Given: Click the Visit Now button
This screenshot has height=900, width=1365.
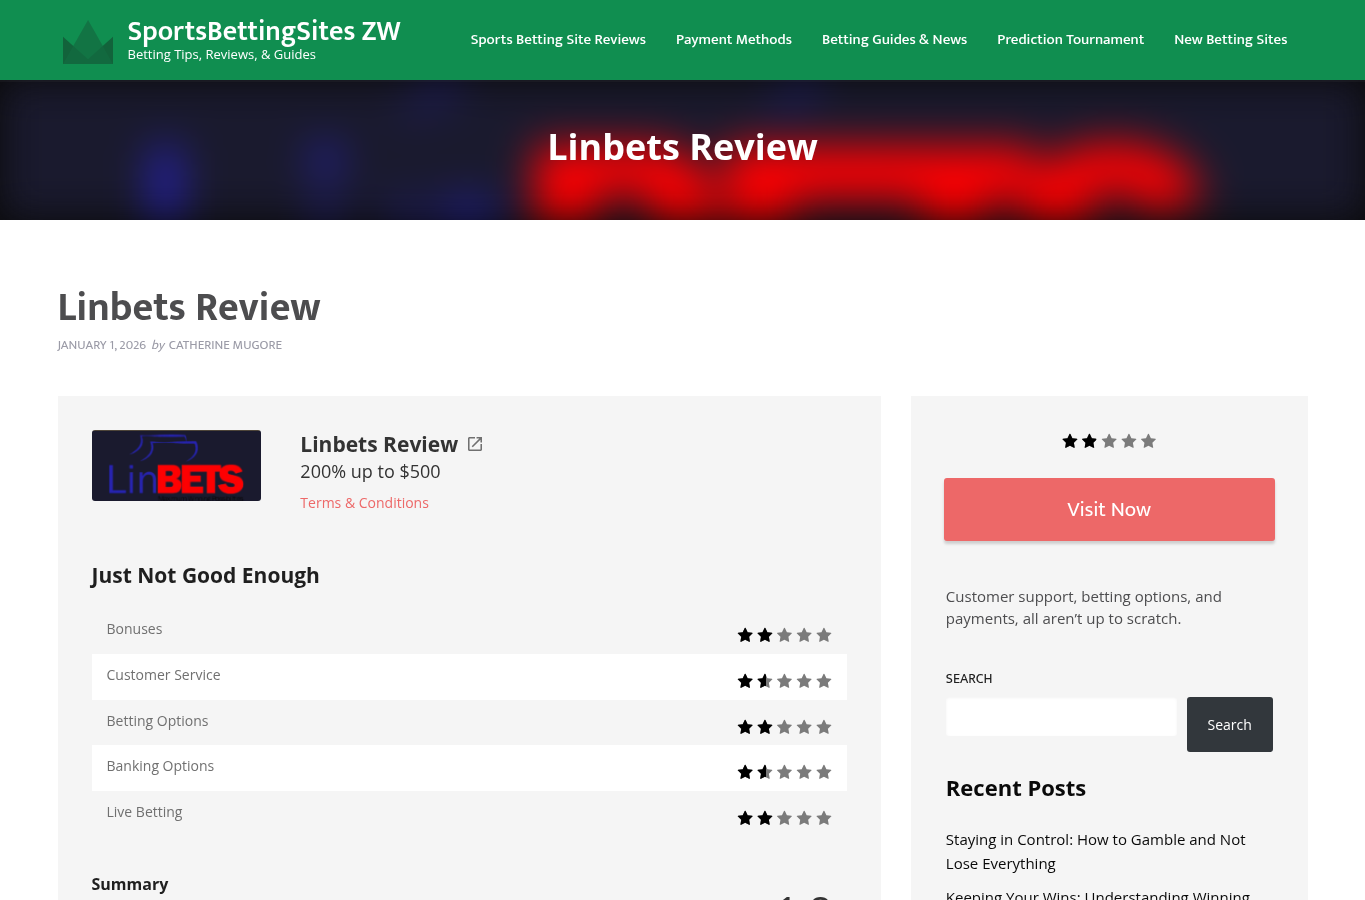Looking at the screenshot, I should pos(1109,509).
